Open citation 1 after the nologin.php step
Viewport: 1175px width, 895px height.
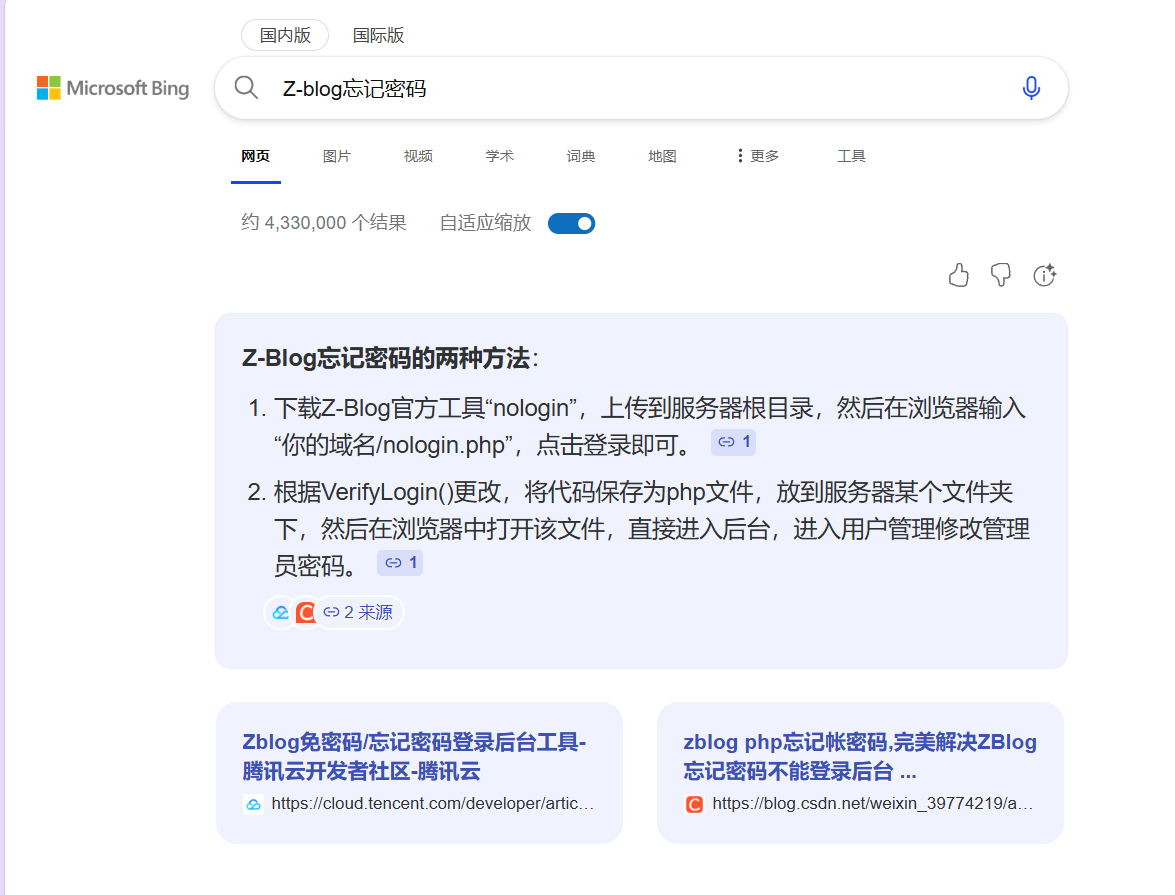734,442
